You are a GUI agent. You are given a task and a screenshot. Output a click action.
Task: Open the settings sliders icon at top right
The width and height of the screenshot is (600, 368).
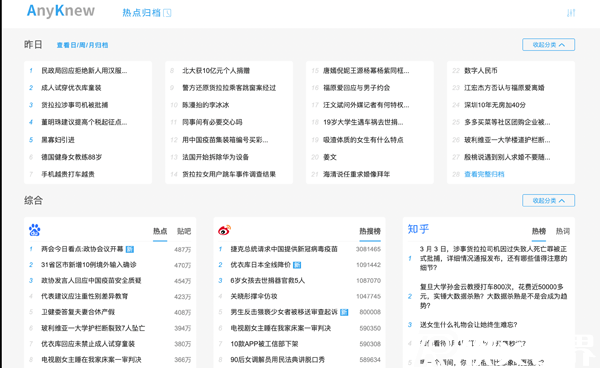click(571, 13)
